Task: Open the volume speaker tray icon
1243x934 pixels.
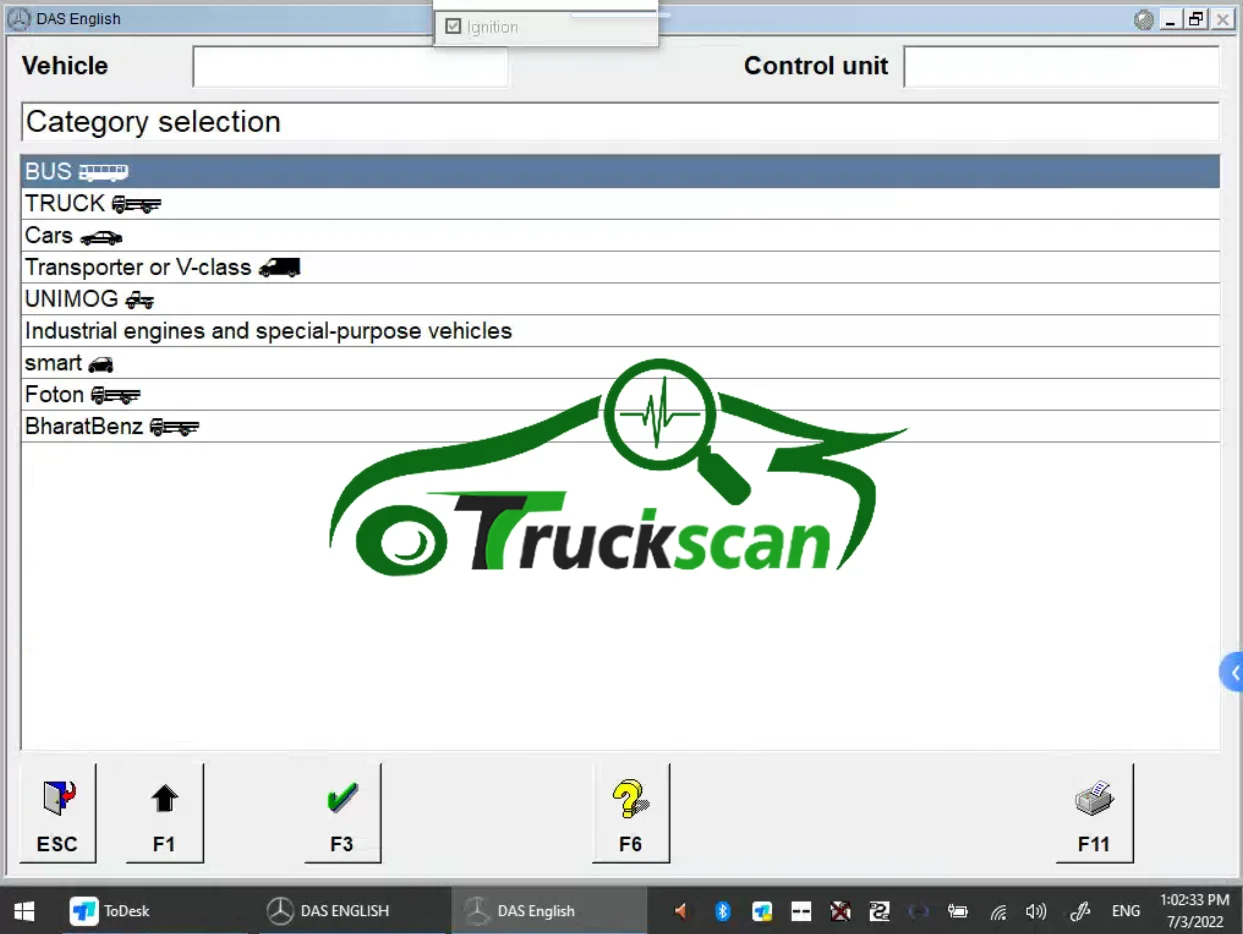Action: click(1036, 911)
